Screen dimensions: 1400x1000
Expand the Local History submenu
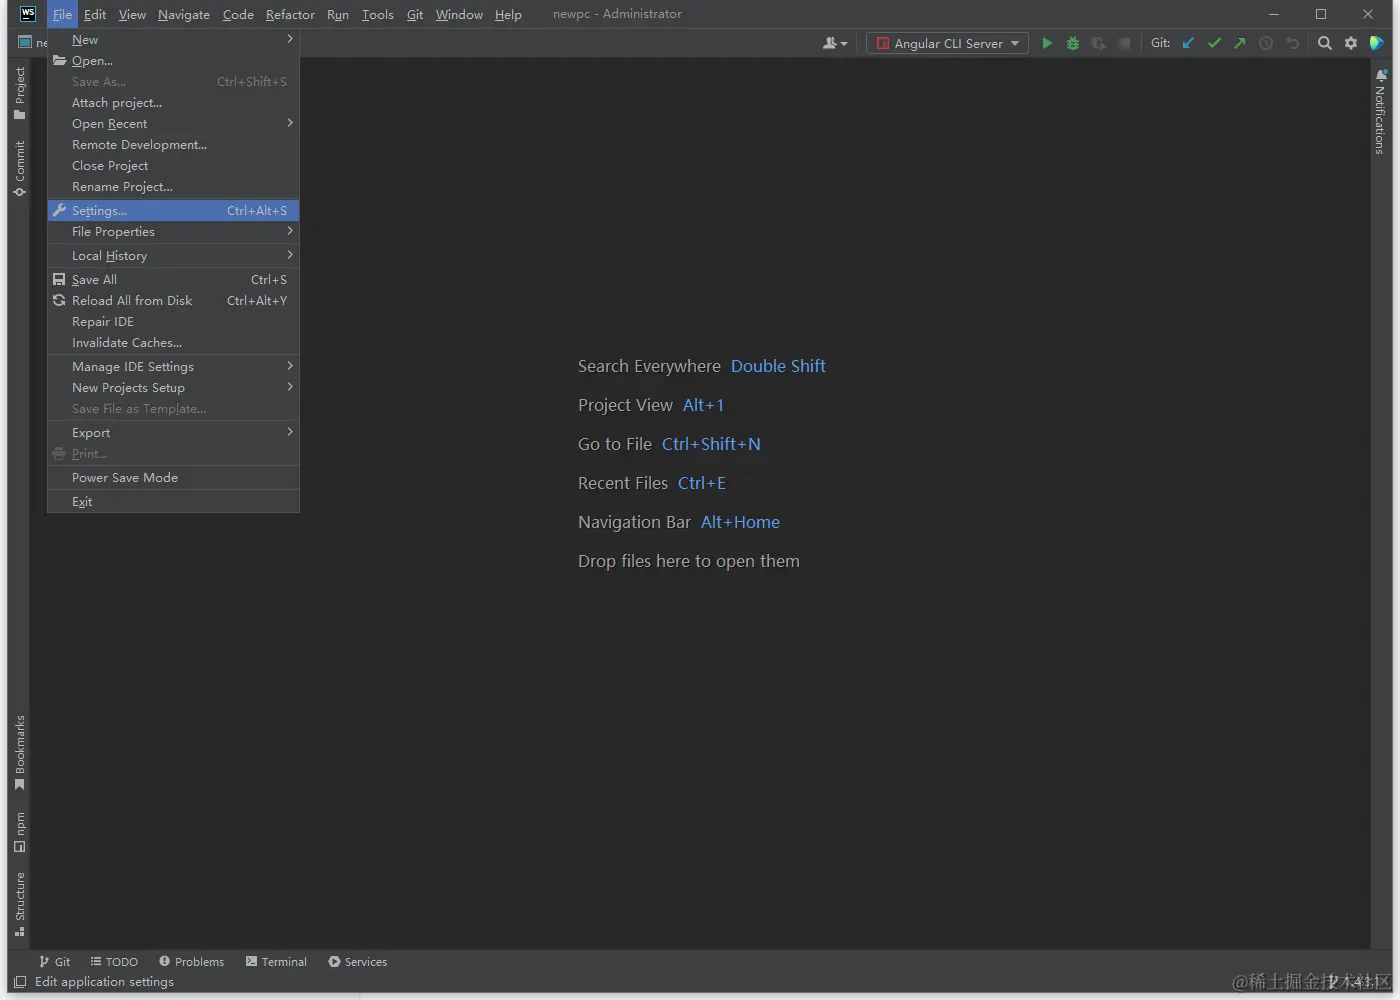(173, 256)
